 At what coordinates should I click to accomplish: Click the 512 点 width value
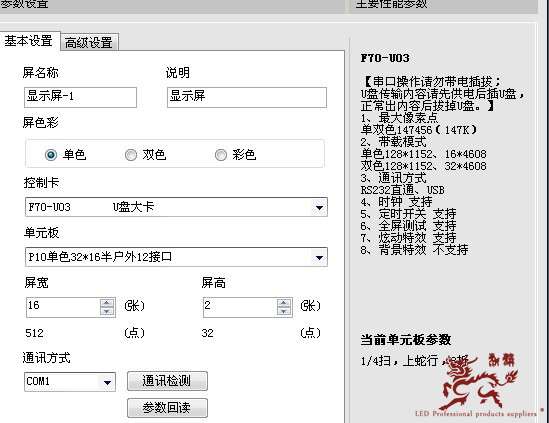click(x=34, y=333)
